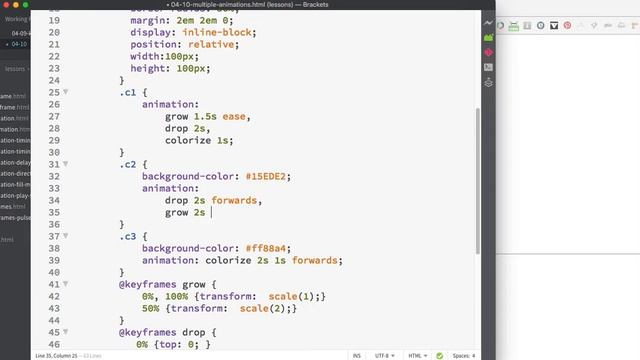Open the keyframes-pulse file in sidebar

[15, 218]
